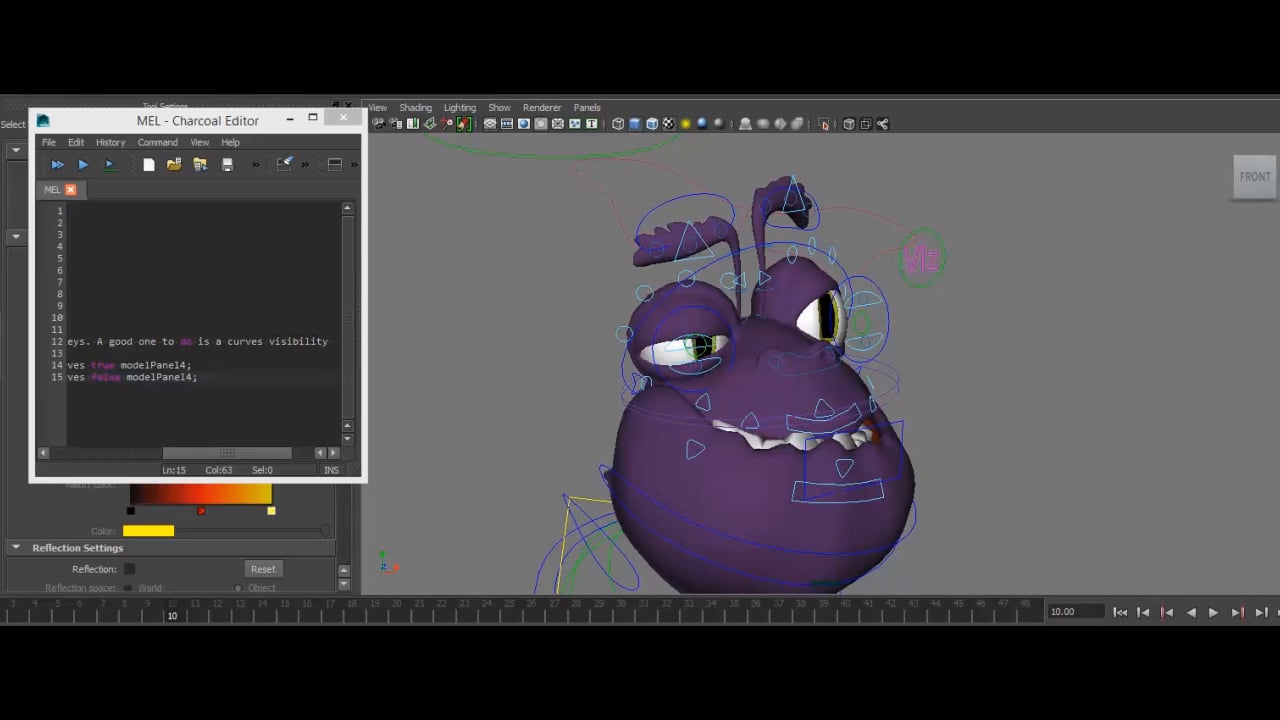This screenshot has width=1280, height=720.
Task: Select the yellow ramp end marker
Action: [x=271, y=511]
